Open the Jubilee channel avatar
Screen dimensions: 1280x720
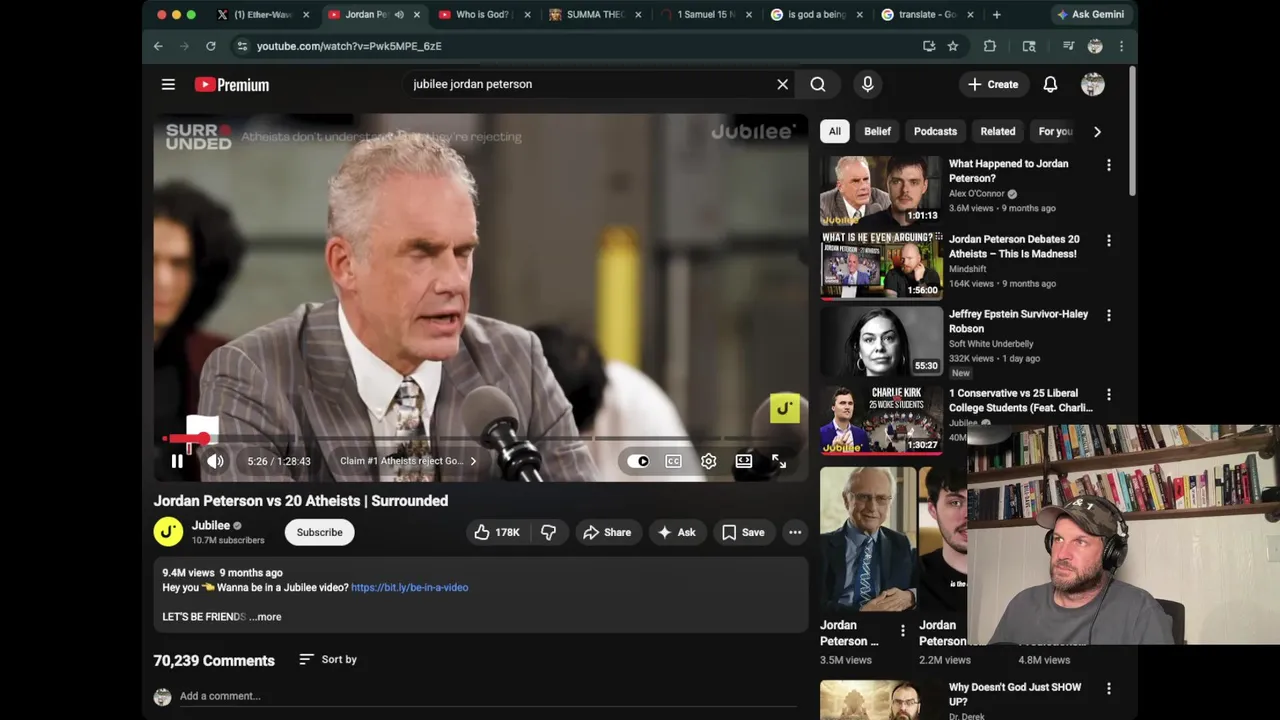coord(168,532)
